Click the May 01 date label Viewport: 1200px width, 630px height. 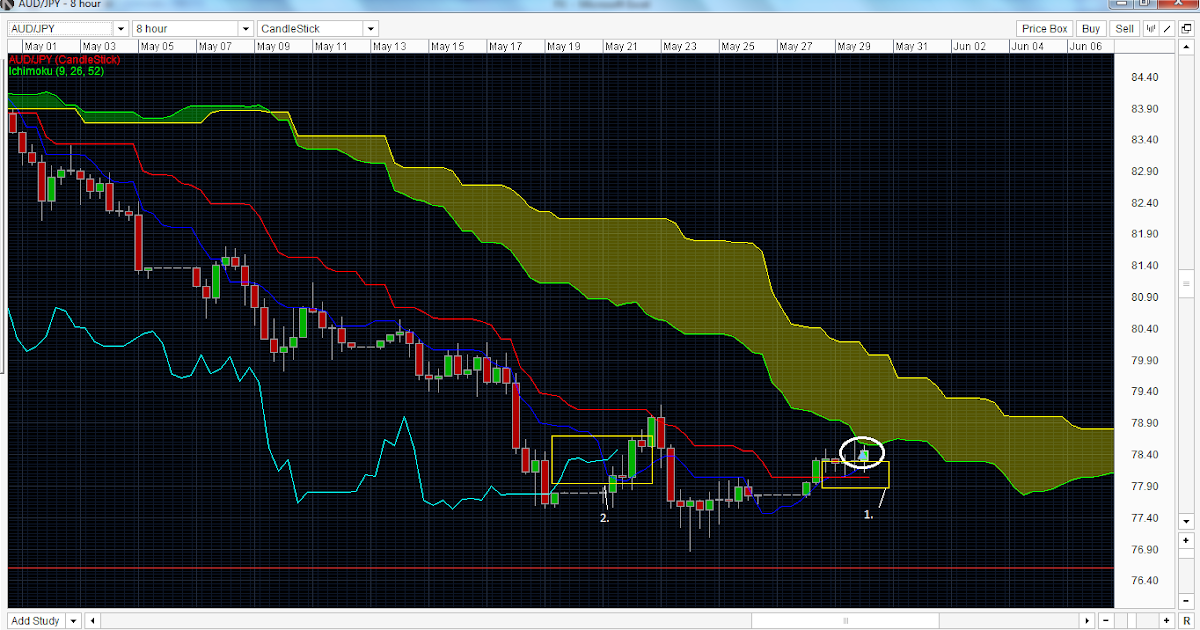click(42, 46)
